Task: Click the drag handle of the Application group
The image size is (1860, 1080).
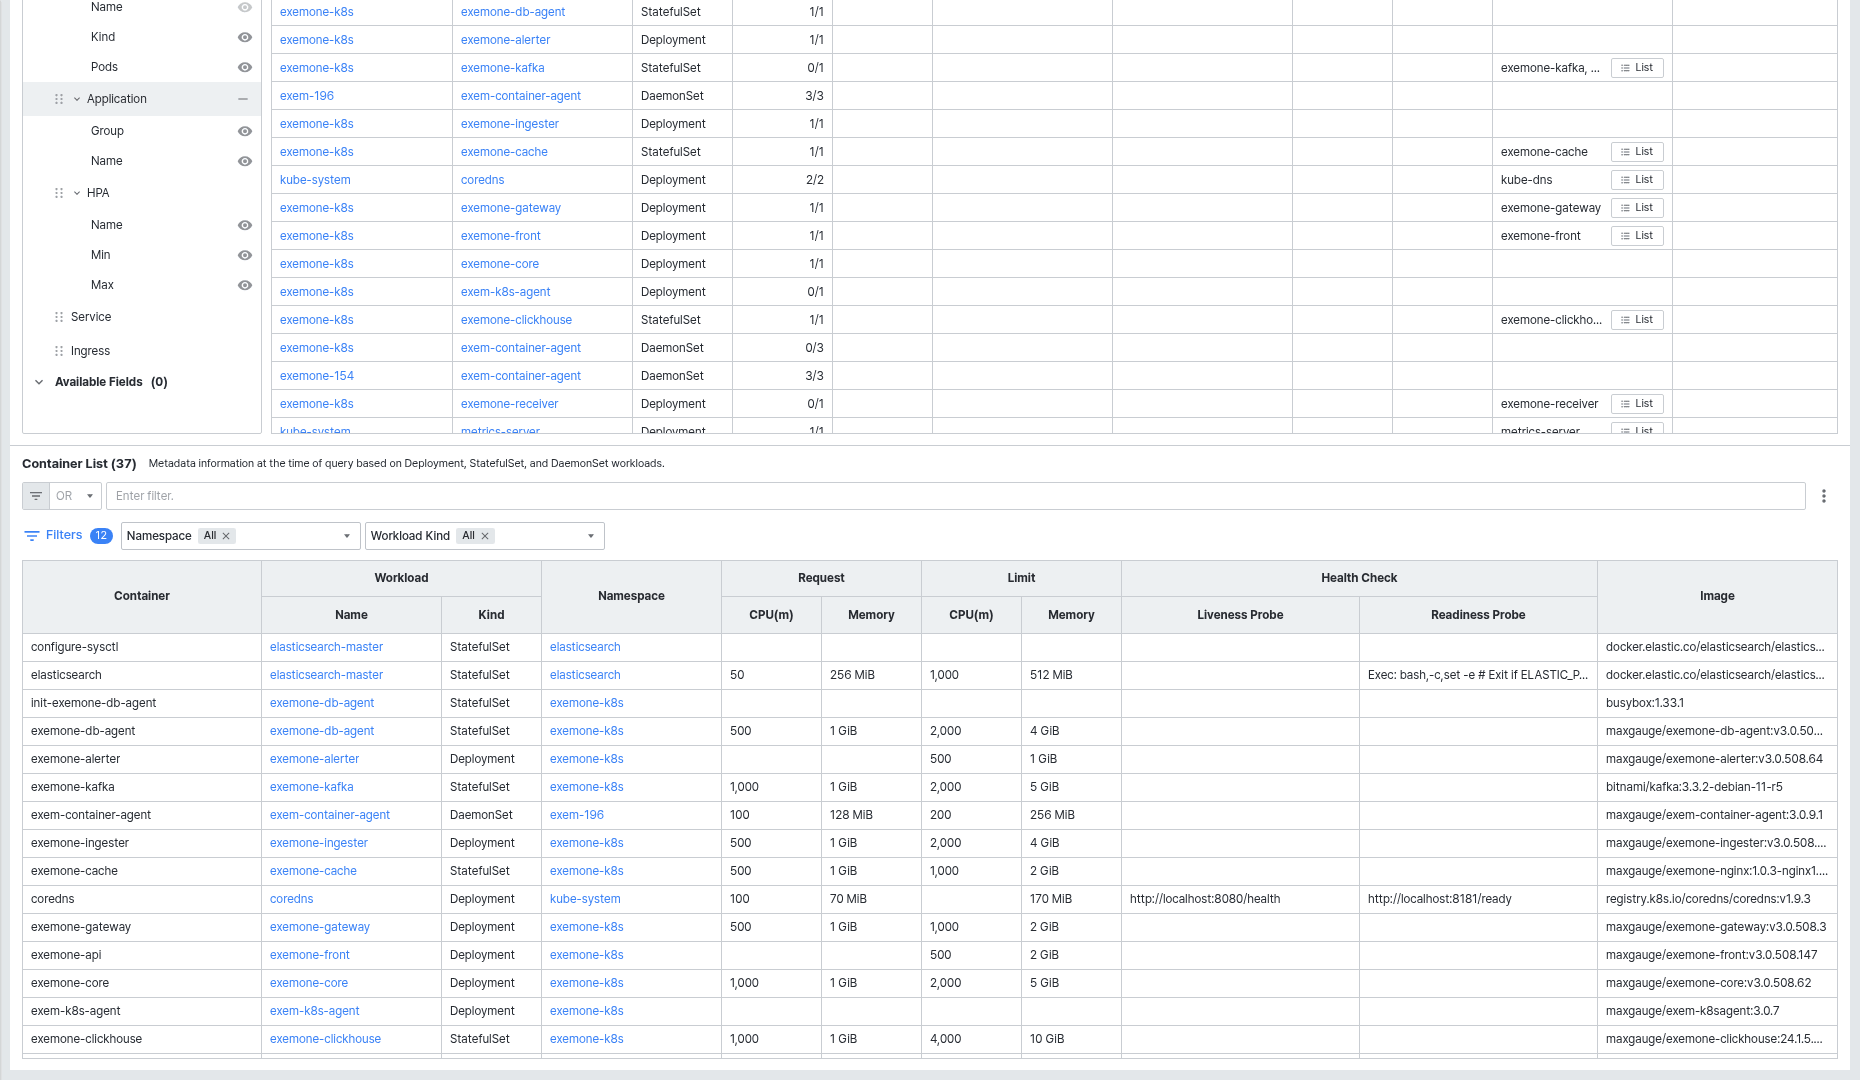Action: coord(59,99)
